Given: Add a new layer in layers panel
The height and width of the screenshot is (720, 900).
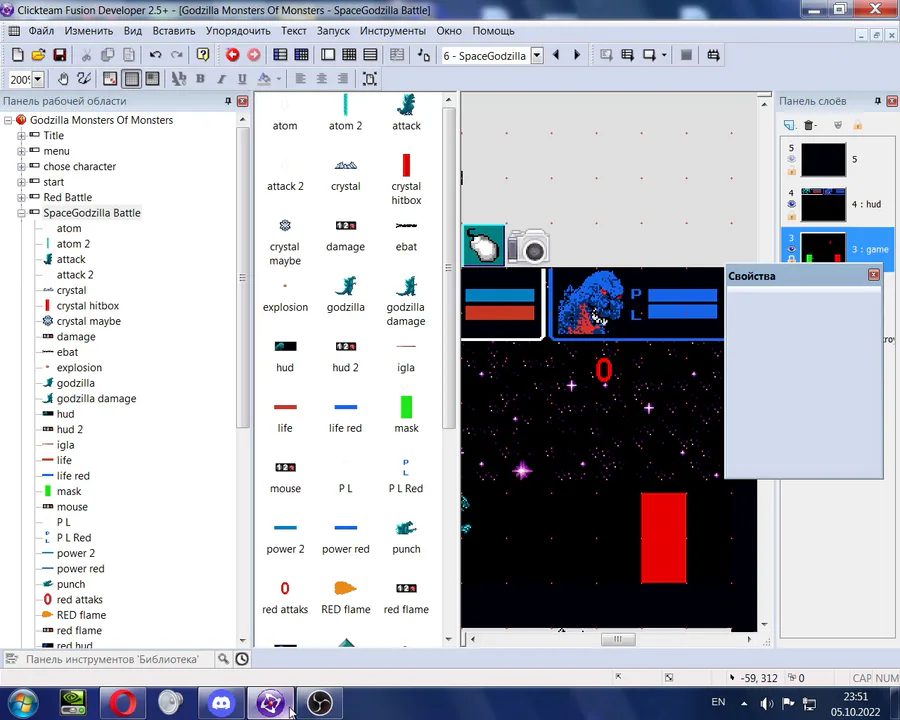Looking at the screenshot, I should tap(789, 125).
